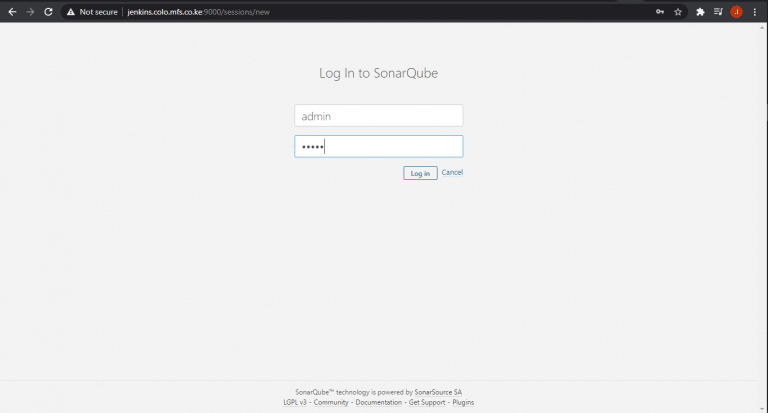768x413 pixels.
Task: Open the Get Support link
Action: (427, 402)
